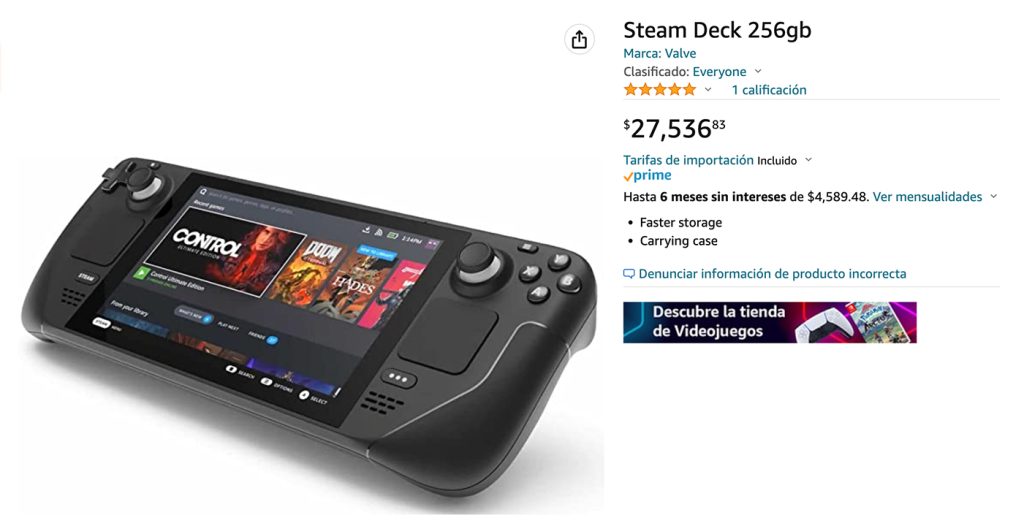
Task: Click Denunciar información de producto incorrecta
Action: [x=772, y=274]
